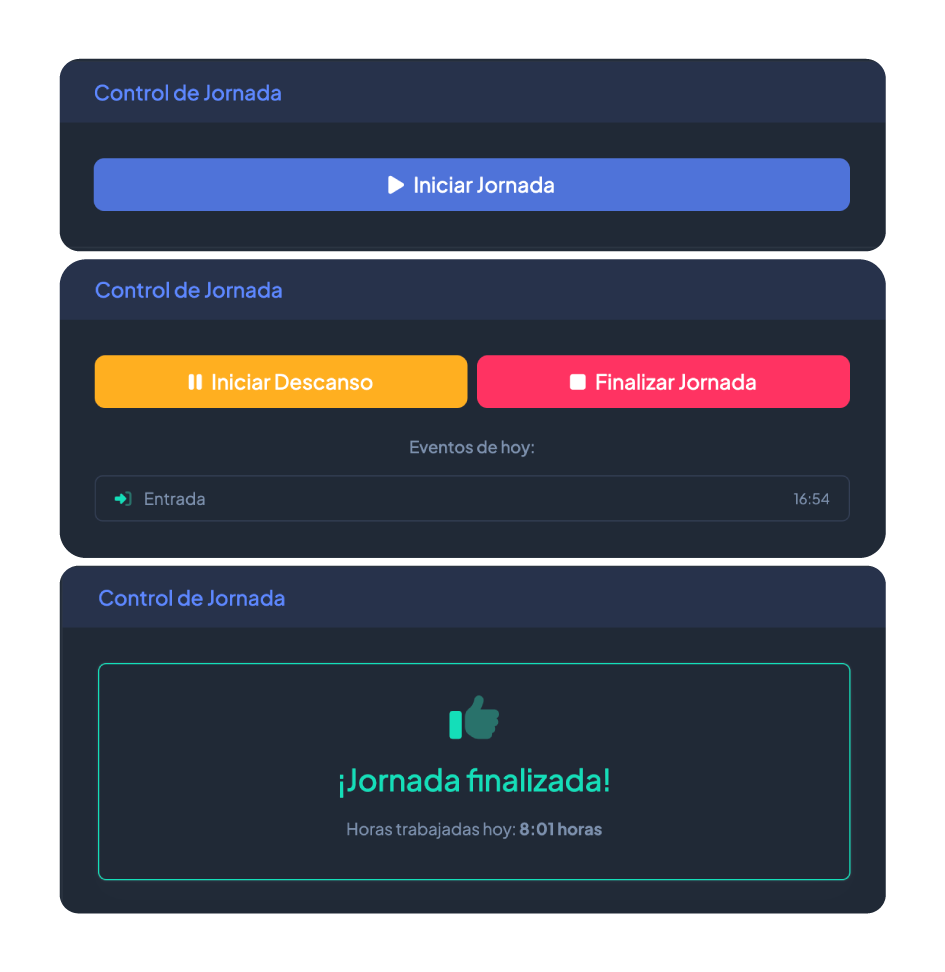Click the Horas trabajadas hoy text
The height and width of the screenshot is (972, 945).
[431, 829]
